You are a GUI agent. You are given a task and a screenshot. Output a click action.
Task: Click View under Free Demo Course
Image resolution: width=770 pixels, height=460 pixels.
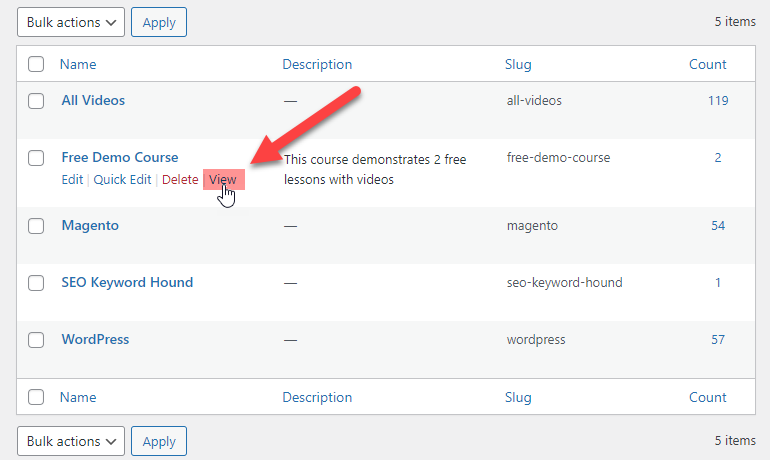[223, 180]
